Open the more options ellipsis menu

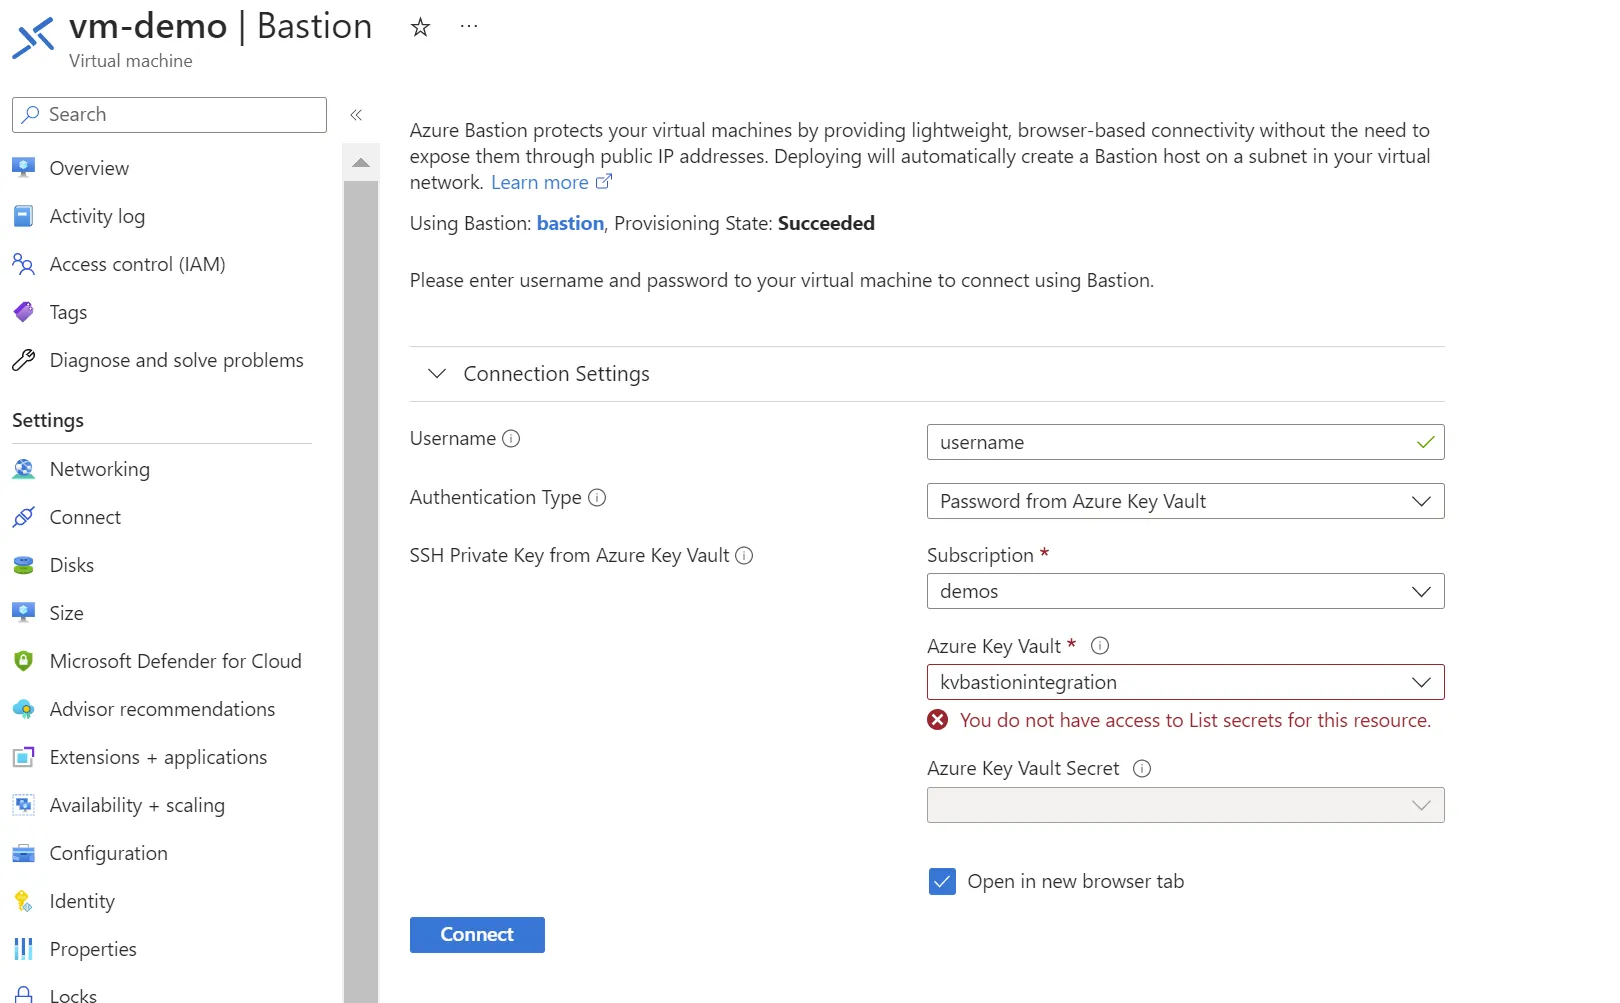[x=469, y=26]
